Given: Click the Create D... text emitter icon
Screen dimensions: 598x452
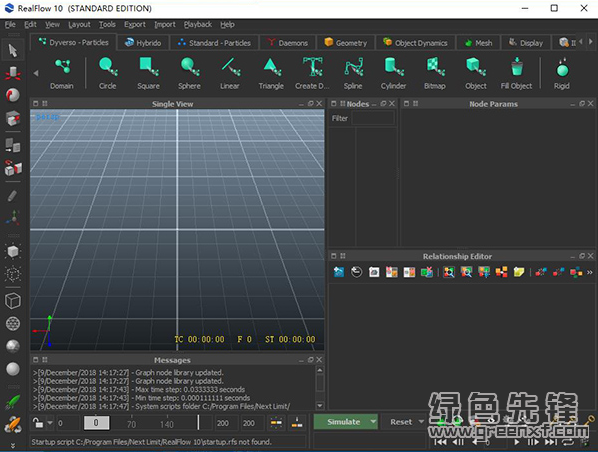Looking at the screenshot, I should pyautogui.click(x=312, y=73).
